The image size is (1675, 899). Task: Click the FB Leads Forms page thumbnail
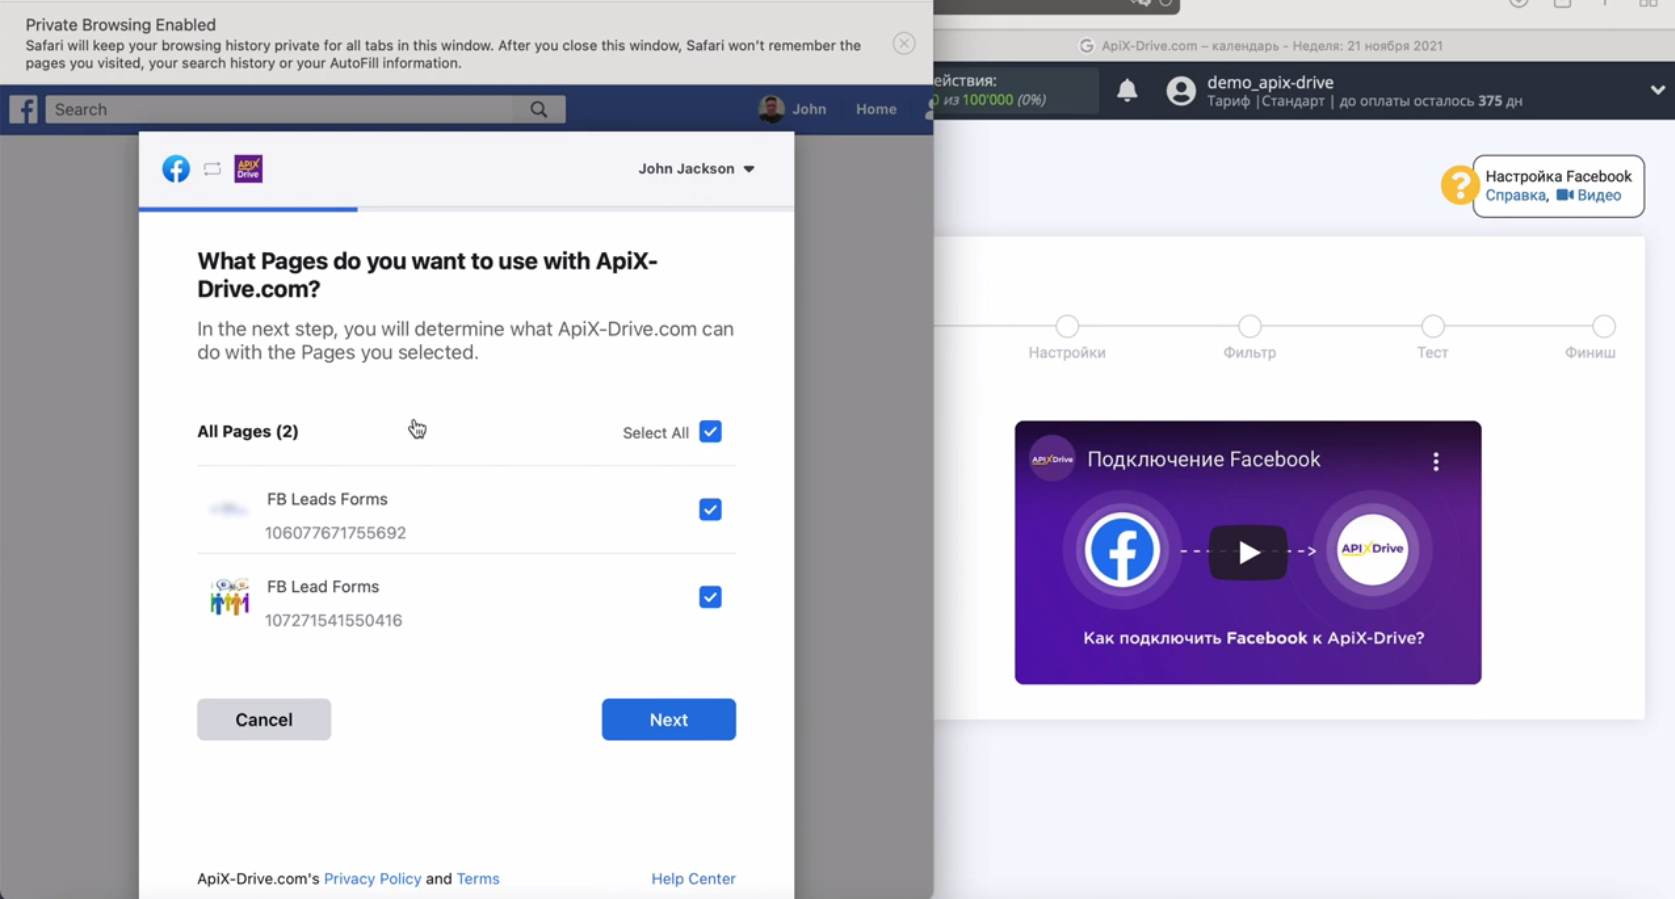[x=229, y=510]
